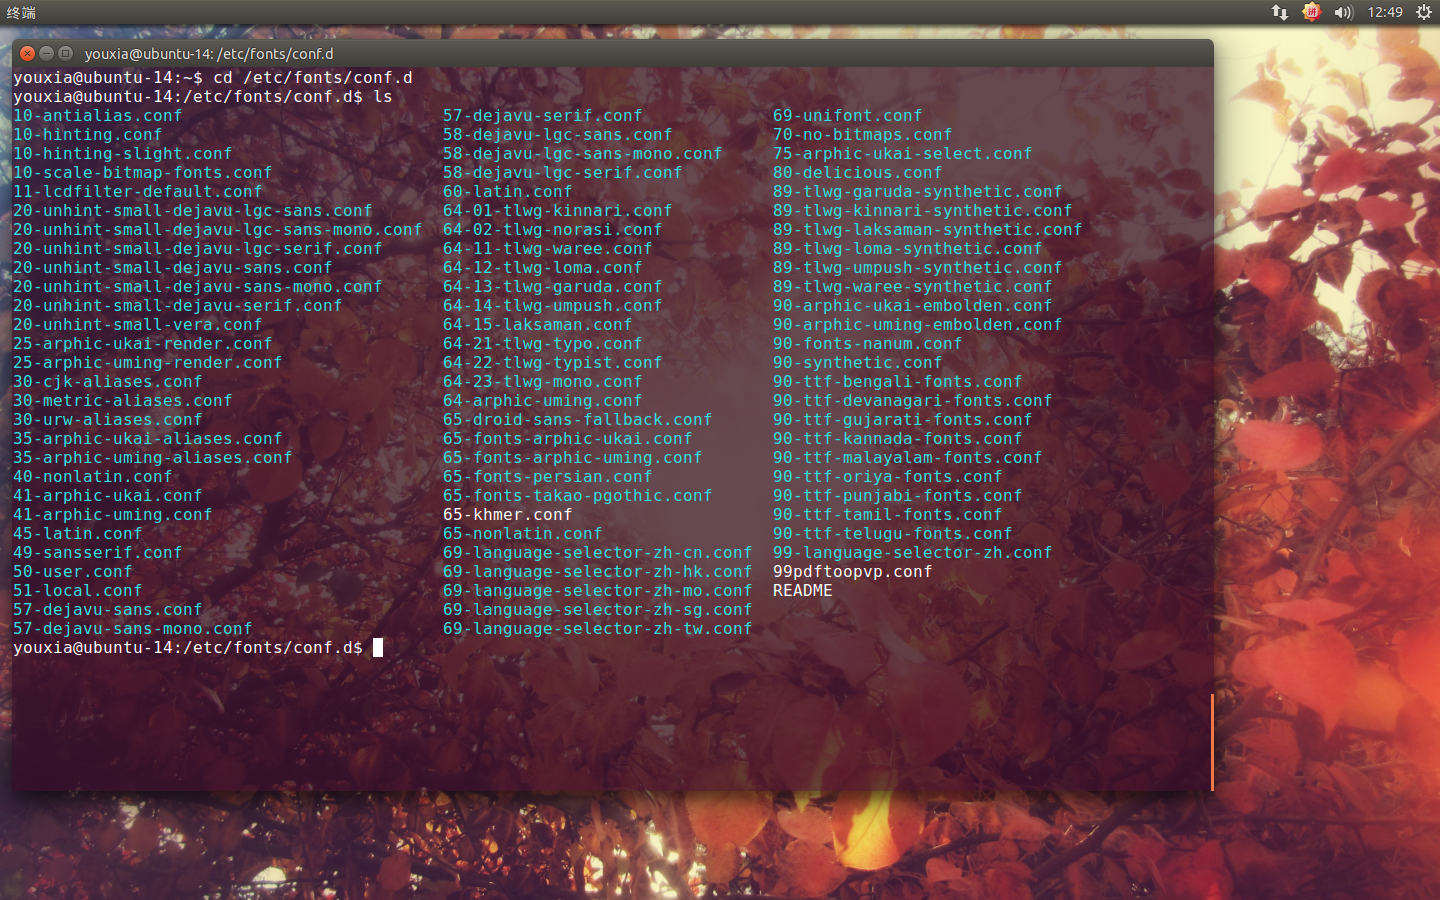Click the 10-hinting.conf file name

(88, 135)
